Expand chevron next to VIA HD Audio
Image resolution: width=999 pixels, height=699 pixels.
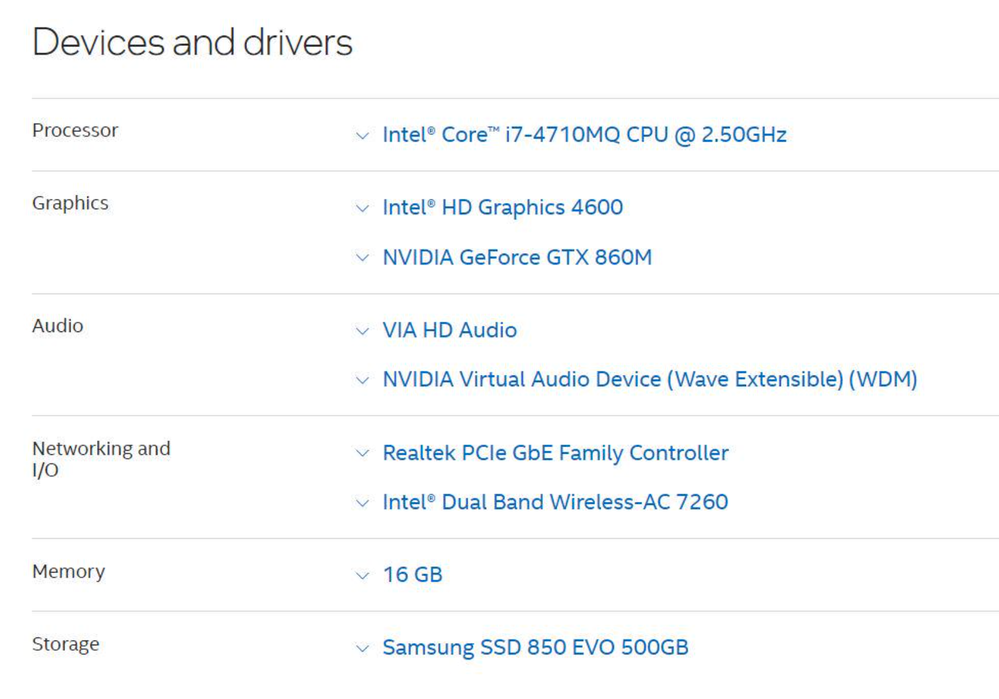[x=362, y=332]
